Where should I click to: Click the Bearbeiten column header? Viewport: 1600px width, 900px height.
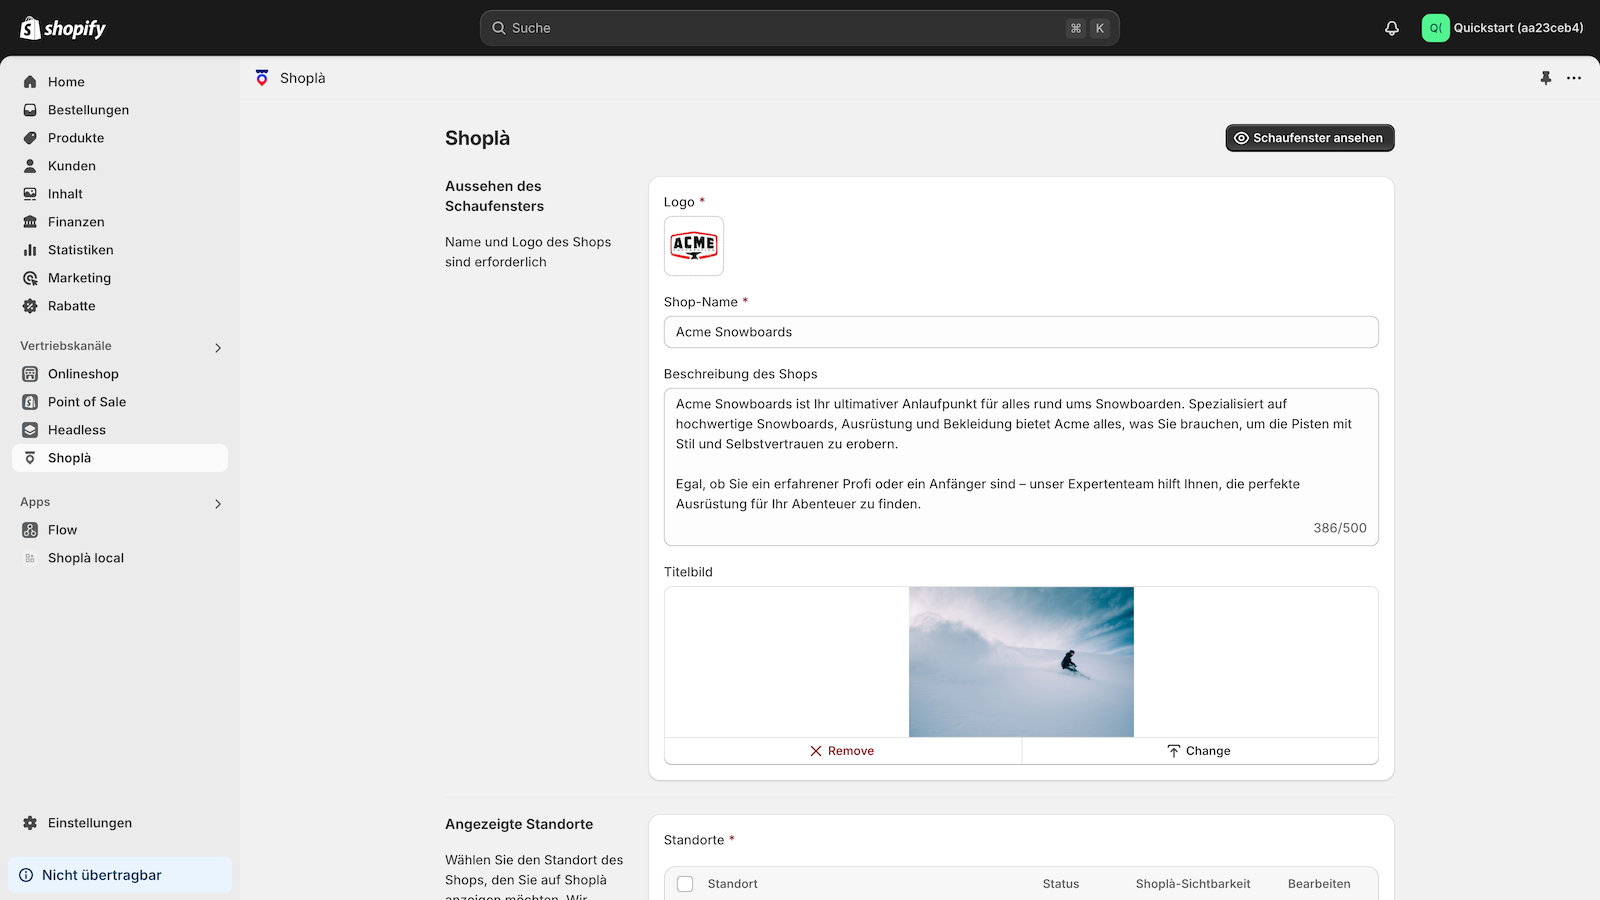click(x=1319, y=884)
